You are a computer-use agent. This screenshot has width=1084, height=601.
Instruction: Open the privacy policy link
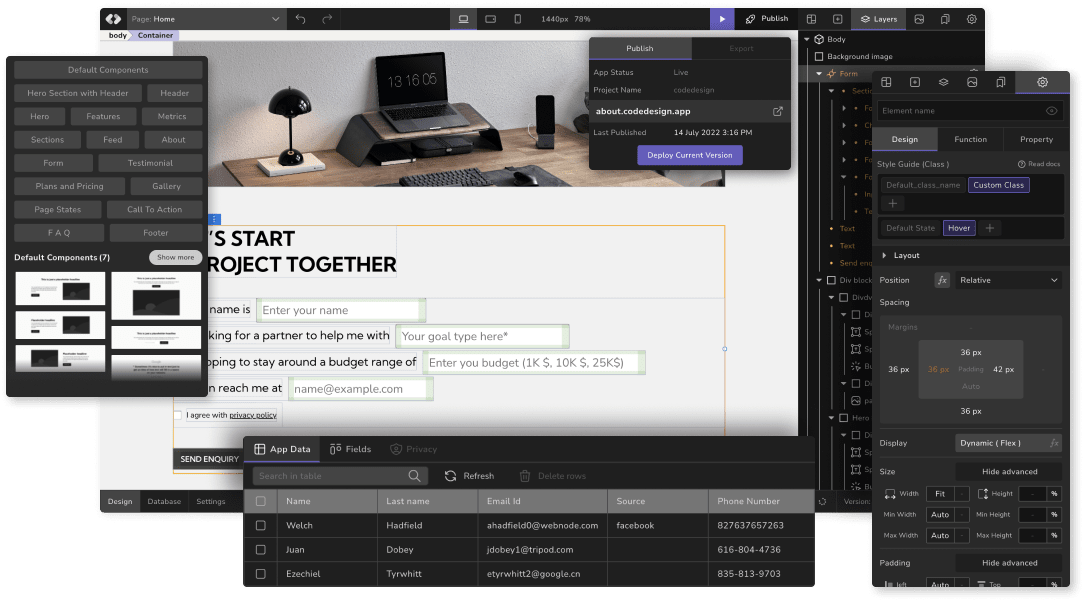tap(253, 415)
